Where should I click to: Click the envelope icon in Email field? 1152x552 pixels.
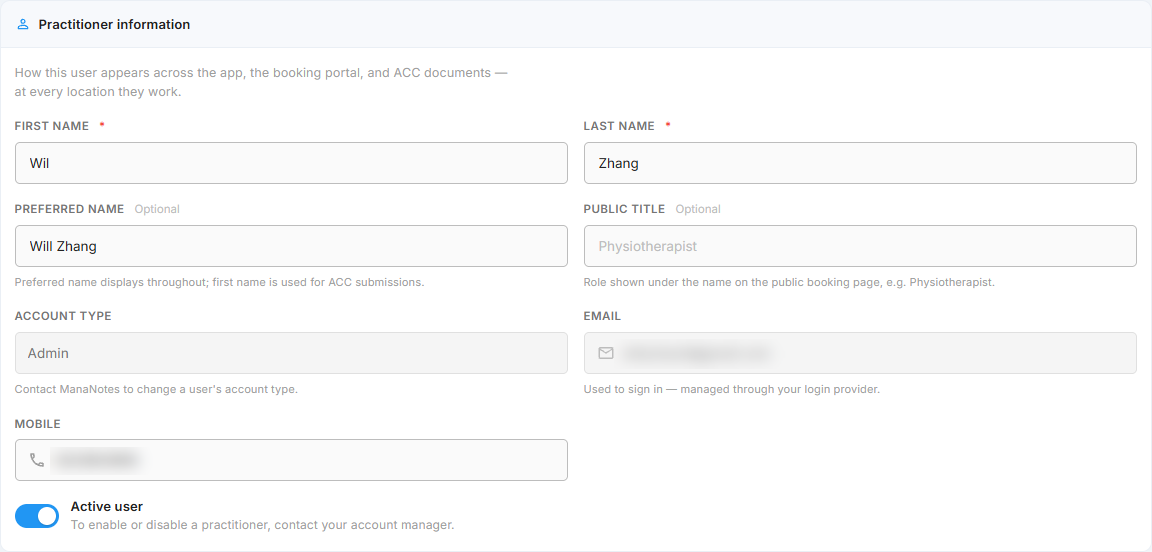(606, 354)
